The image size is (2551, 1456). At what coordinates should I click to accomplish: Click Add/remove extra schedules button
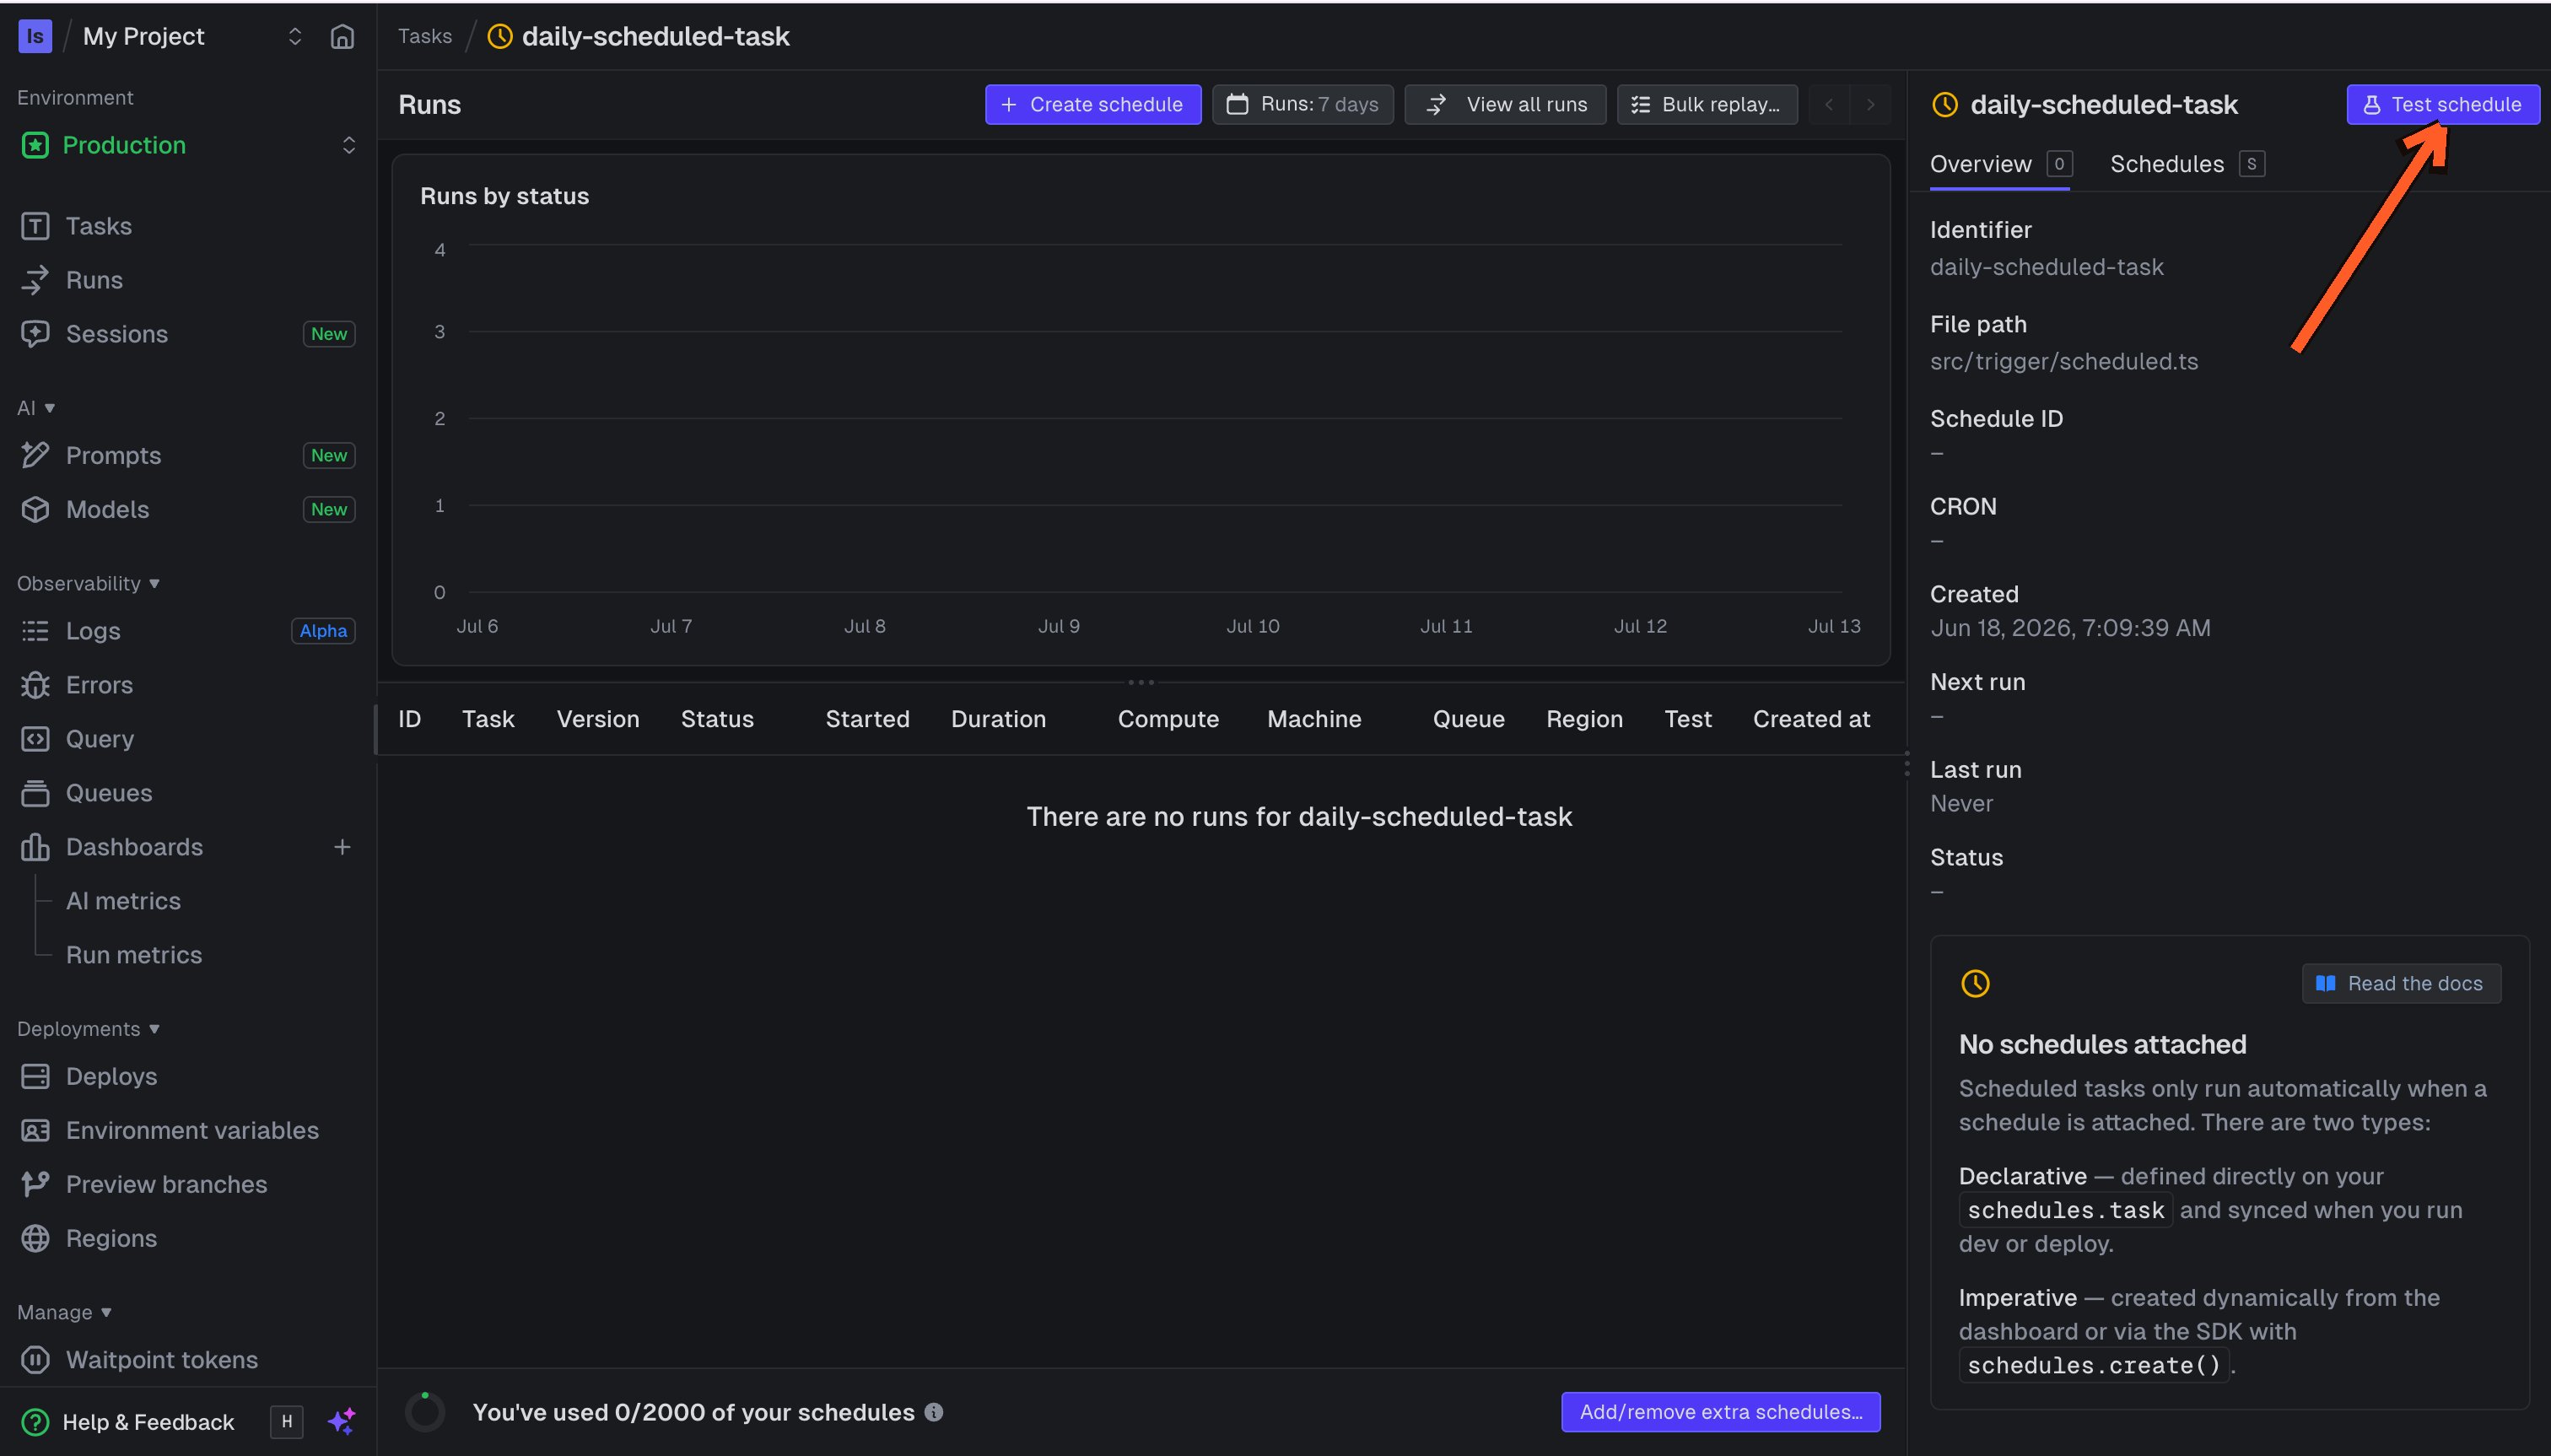pyautogui.click(x=1721, y=1412)
